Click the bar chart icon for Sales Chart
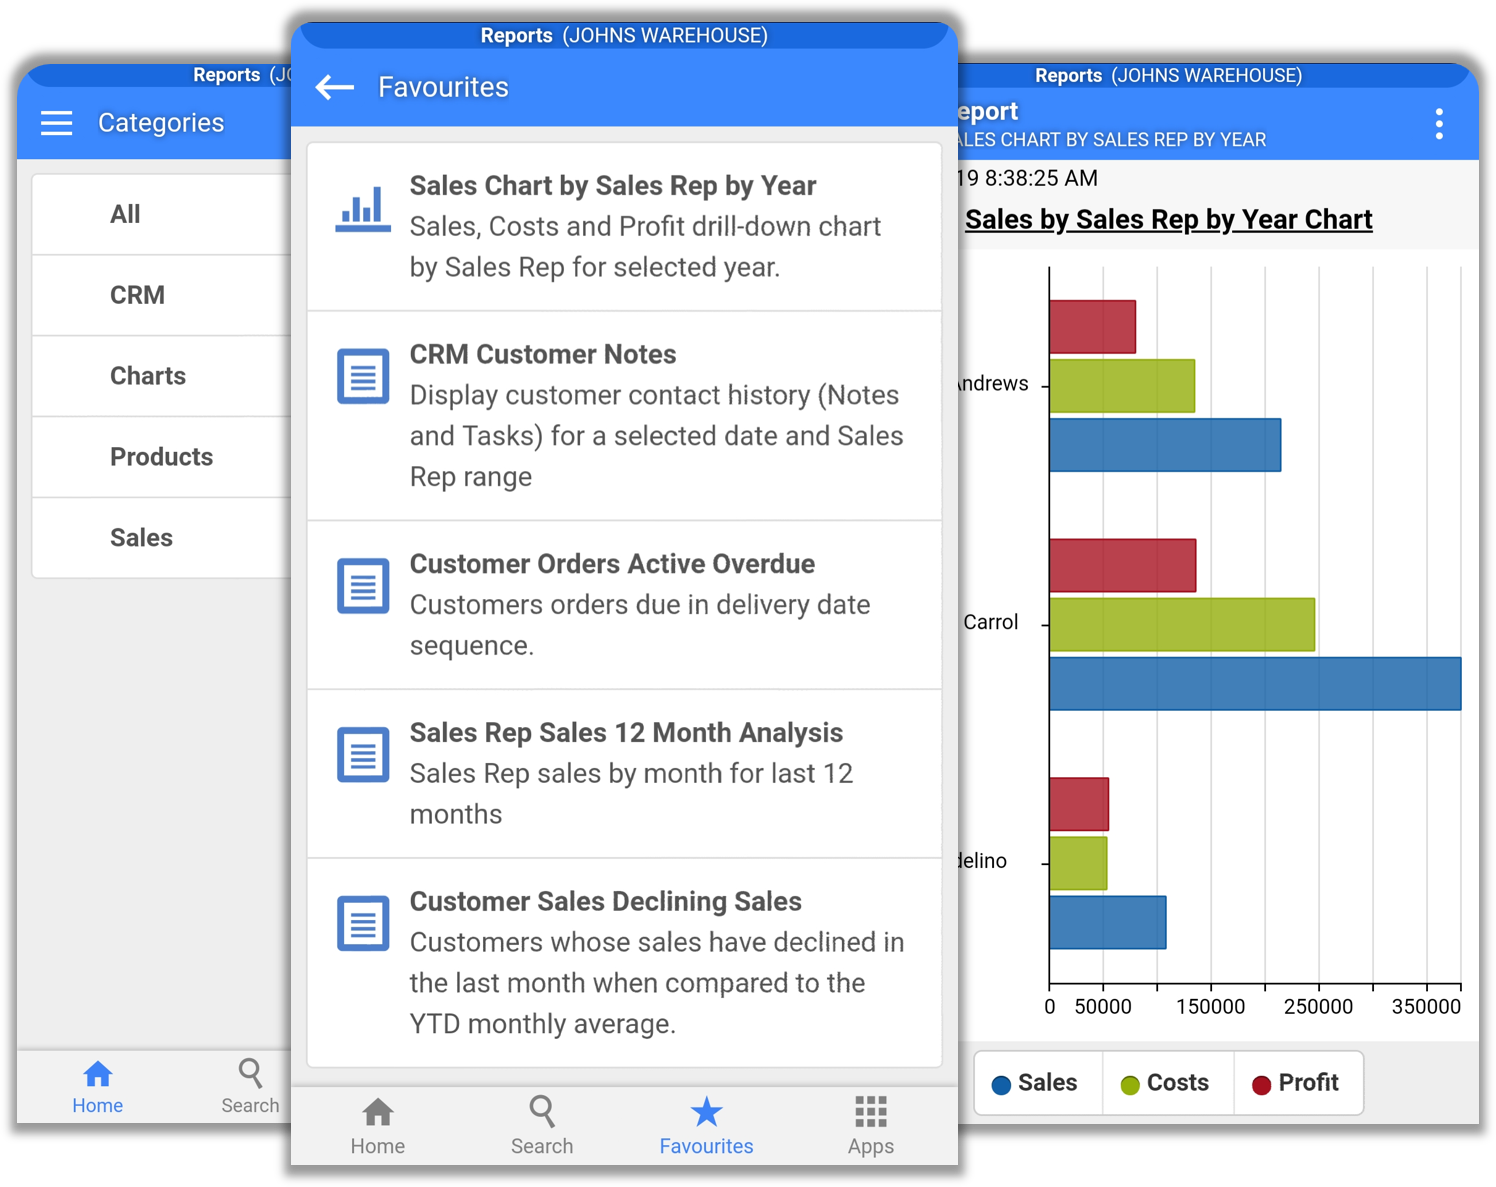The height and width of the screenshot is (1187, 1496). pyautogui.click(x=363, y=209)
